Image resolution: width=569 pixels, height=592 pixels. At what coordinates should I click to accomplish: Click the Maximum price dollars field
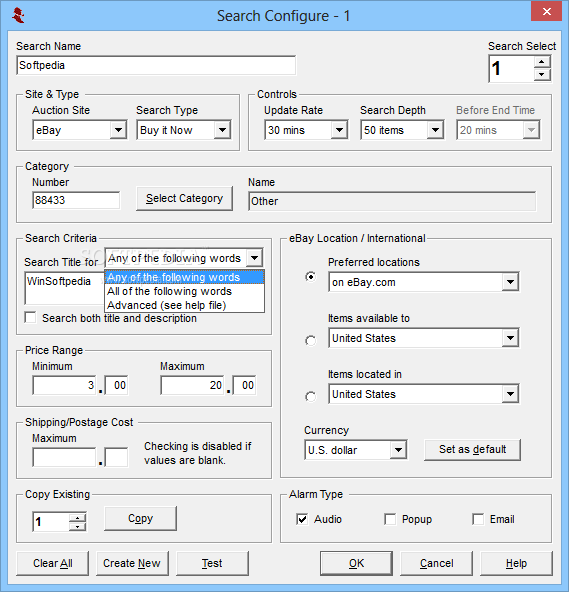pyautogui.click(x=192, y=385)
